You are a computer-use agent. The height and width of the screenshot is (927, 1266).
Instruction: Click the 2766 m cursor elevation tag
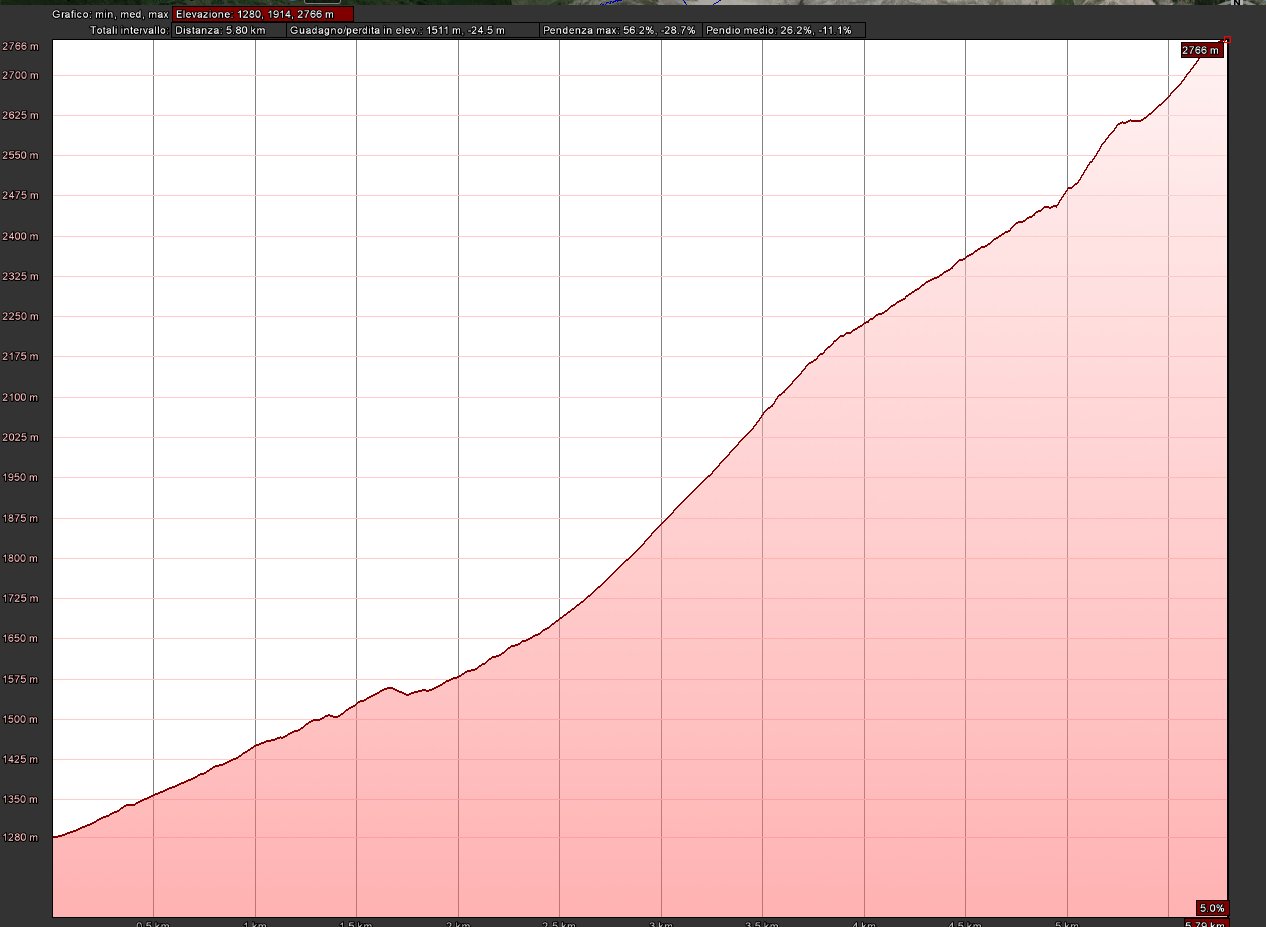coord(1200,50)
